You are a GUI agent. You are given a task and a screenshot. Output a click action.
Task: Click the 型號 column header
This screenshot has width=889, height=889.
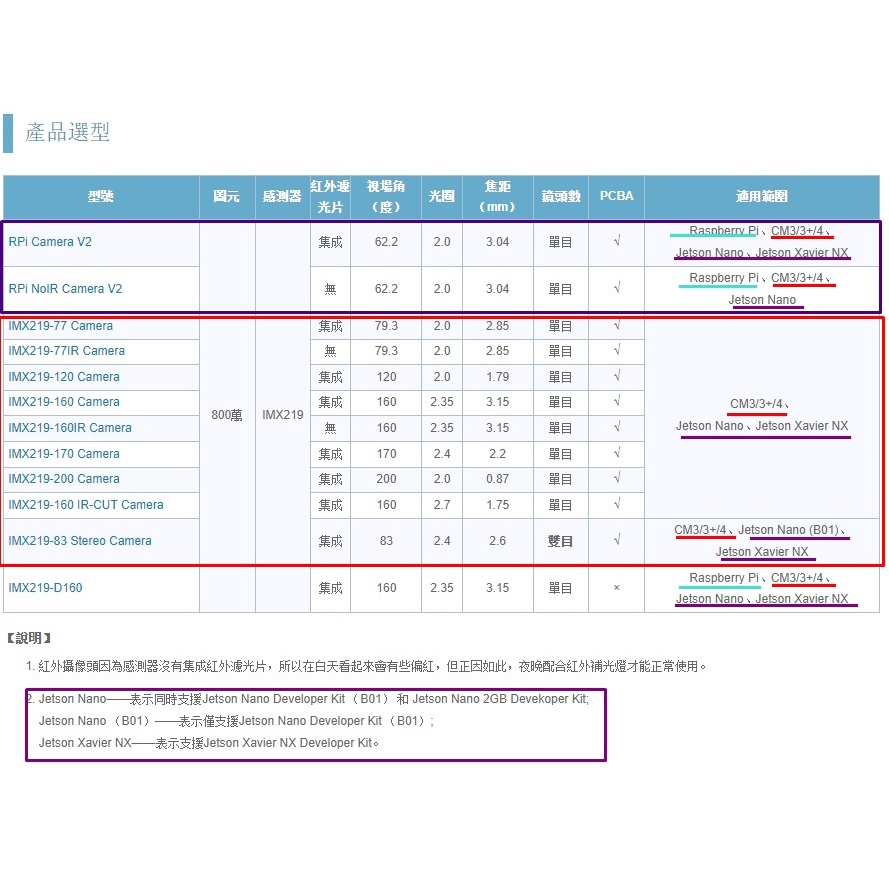pyautogui.click(x=101, y=197)
